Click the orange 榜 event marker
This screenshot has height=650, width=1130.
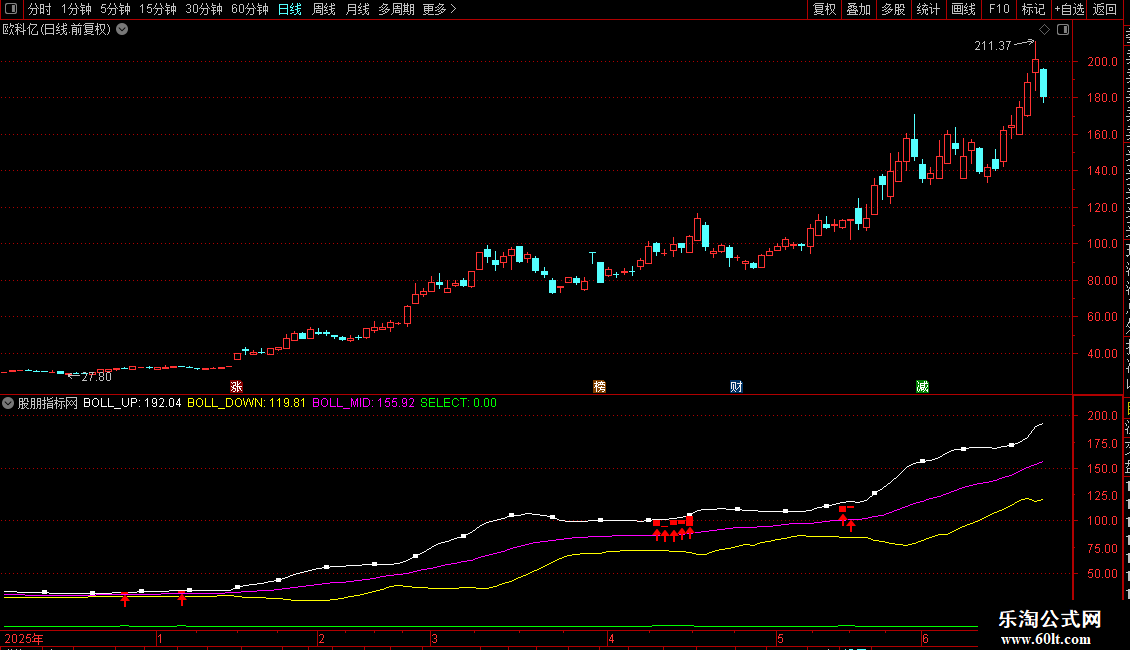(x=600, y=386)
